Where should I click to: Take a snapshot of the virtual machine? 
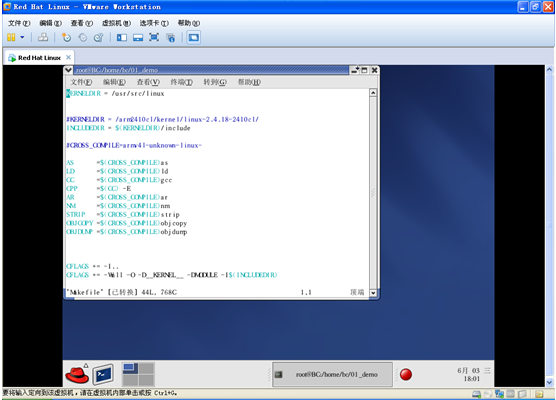point(66,37)
